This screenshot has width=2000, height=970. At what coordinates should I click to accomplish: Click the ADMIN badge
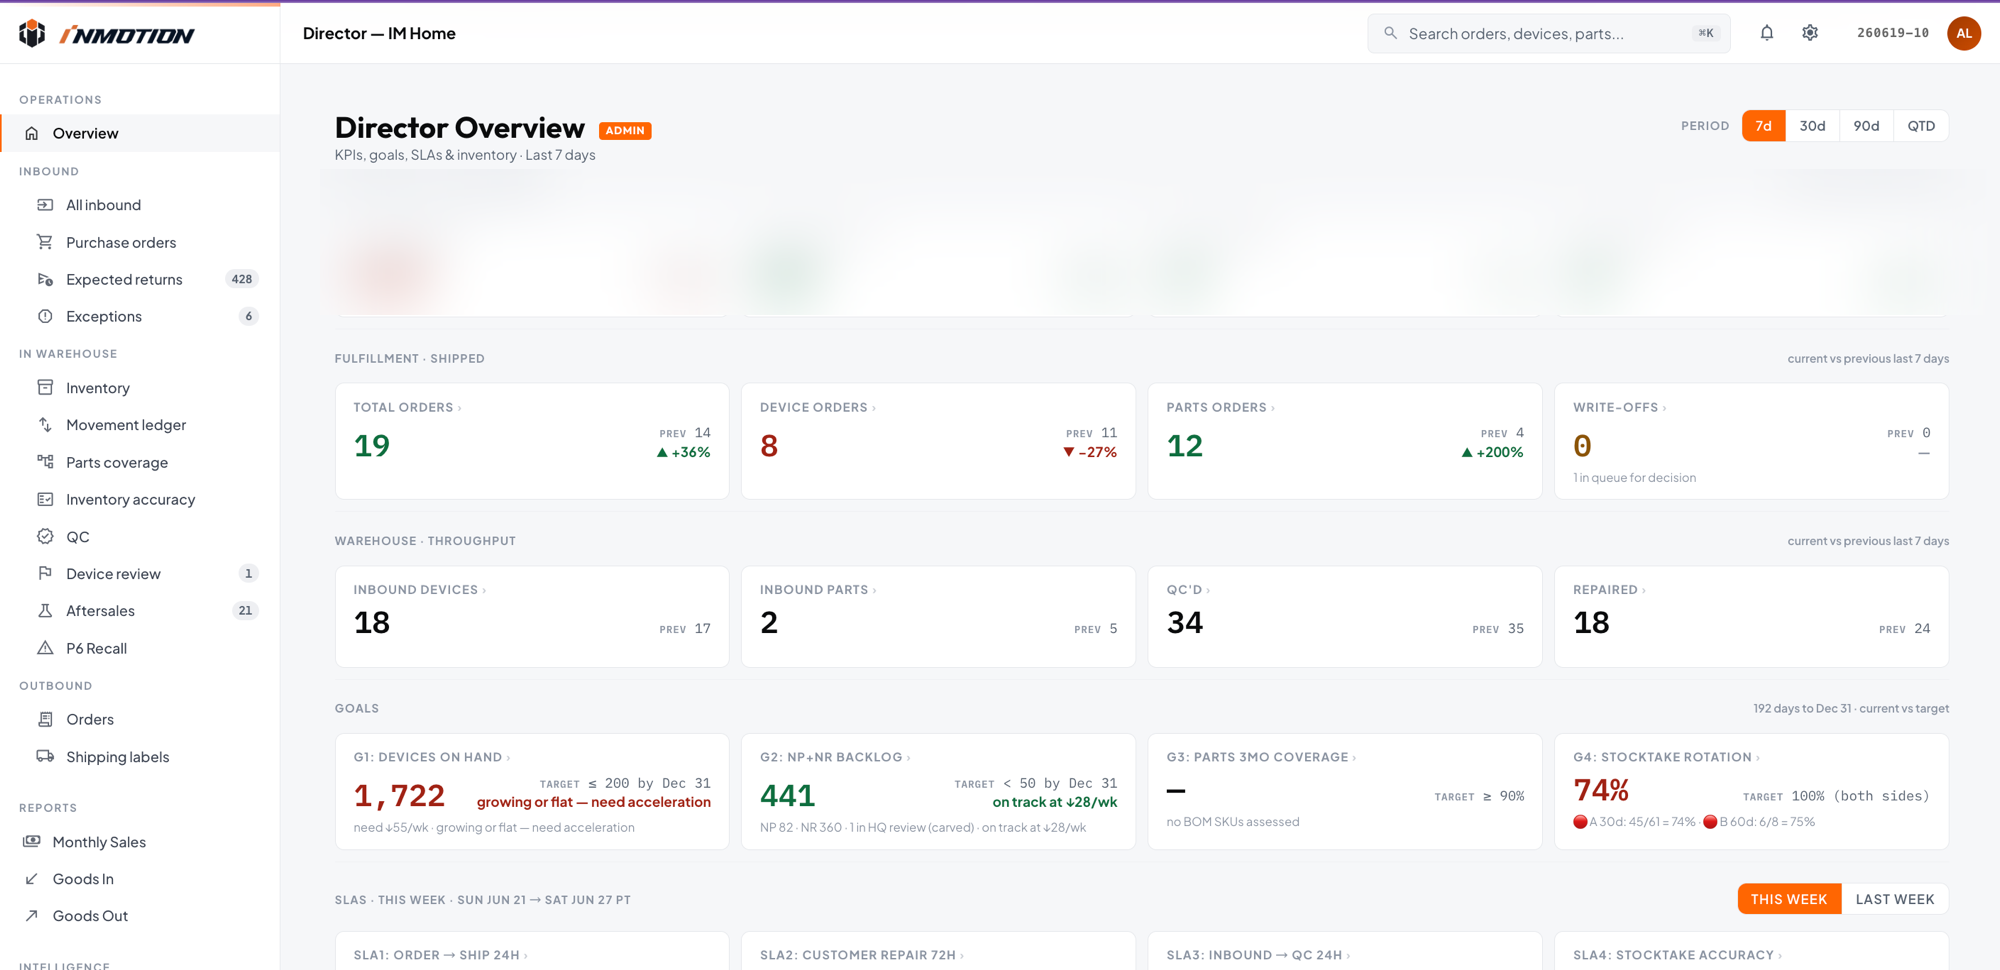[x=625, y=131]
